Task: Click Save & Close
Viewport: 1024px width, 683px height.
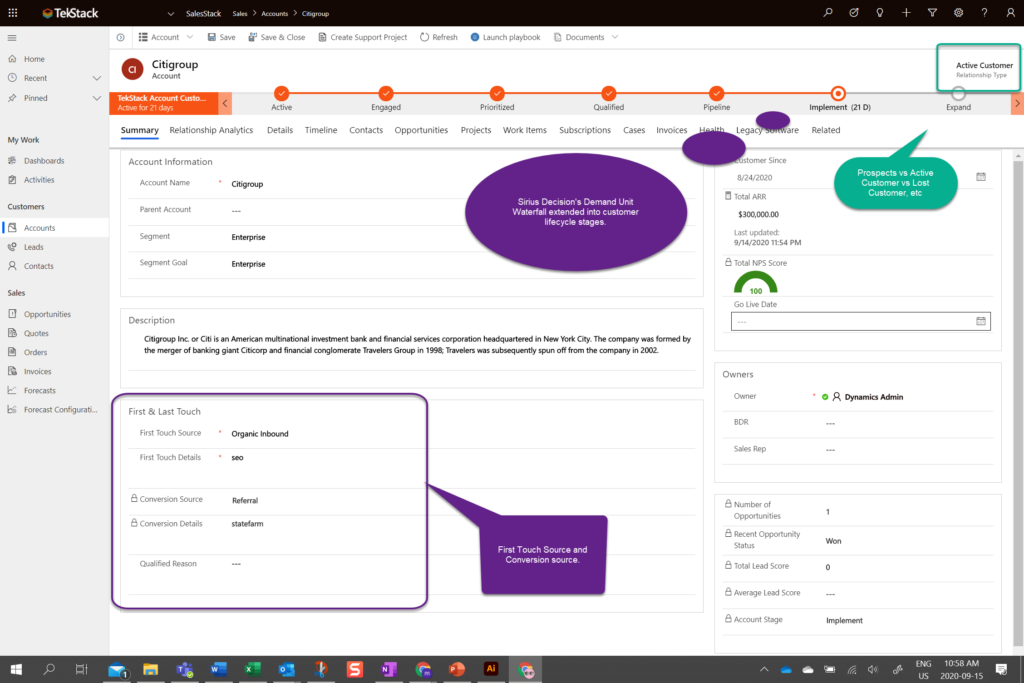Action: (277, 37)
